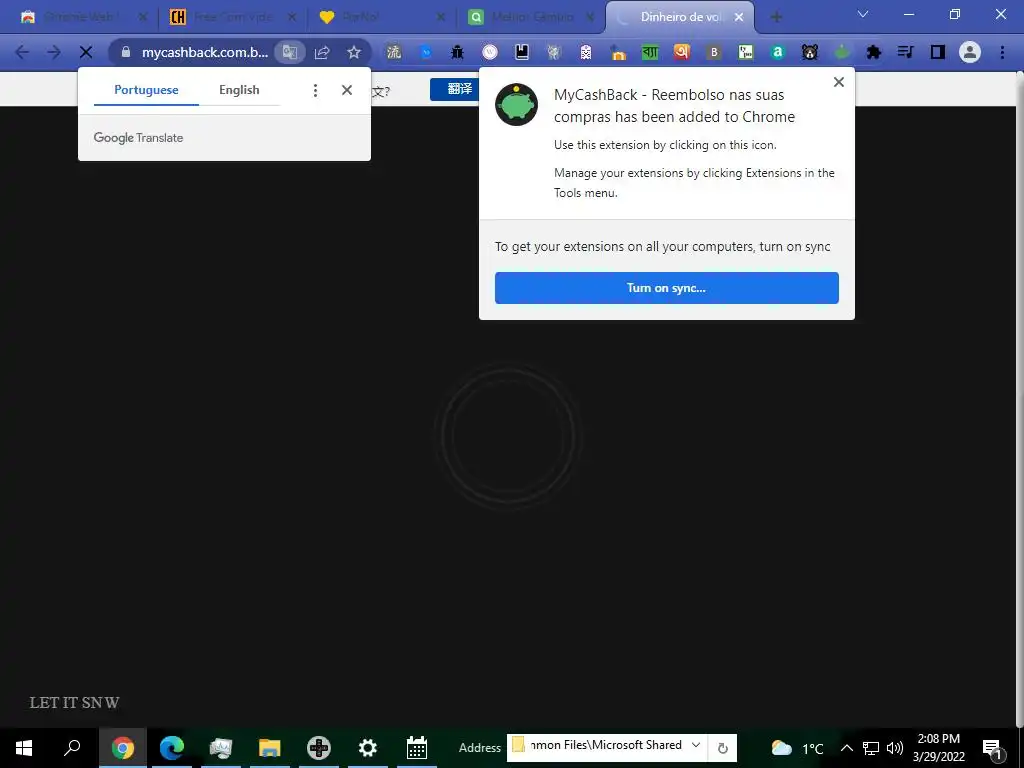The width and height of the screenshot is (1024, 768).
Task: Switch to the Chrome Web Store tab
Action: tap(82, 17)
